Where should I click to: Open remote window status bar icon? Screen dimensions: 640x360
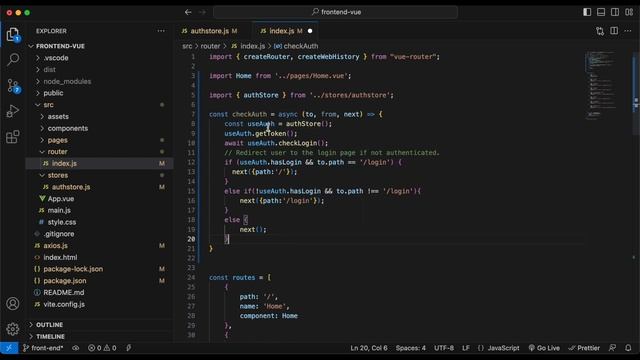point(9,348)
